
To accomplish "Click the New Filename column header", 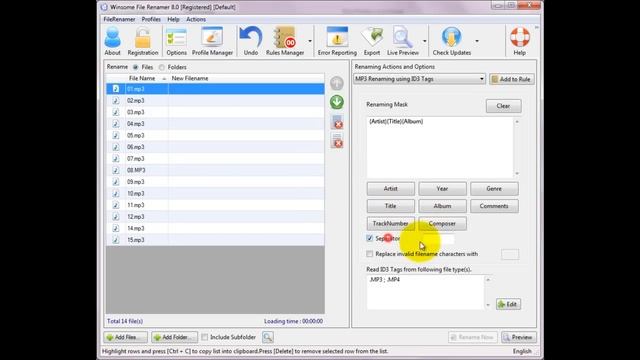I will pyautogui.click(x=246, y=78).
